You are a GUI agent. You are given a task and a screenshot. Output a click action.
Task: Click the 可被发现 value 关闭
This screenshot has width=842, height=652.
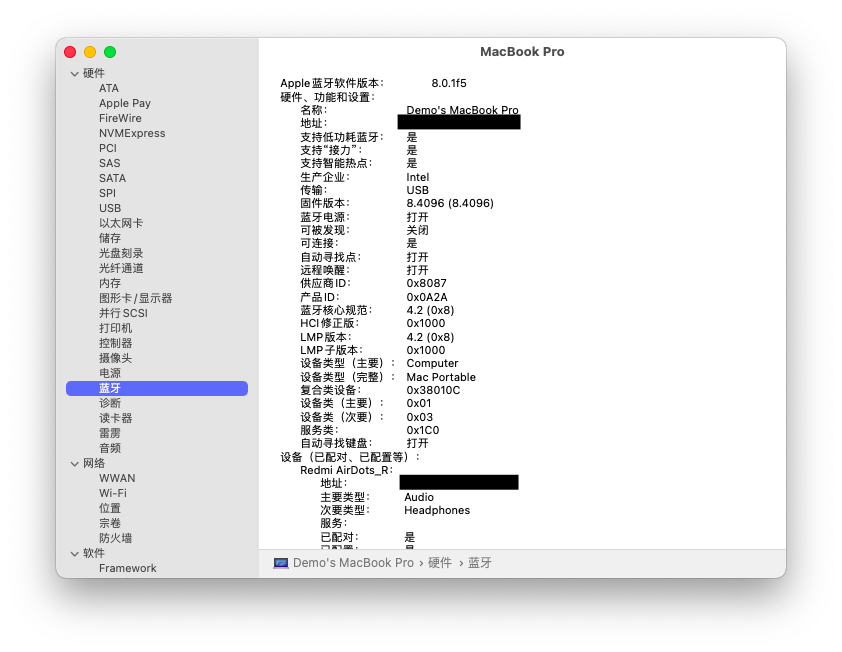[417, 230]
